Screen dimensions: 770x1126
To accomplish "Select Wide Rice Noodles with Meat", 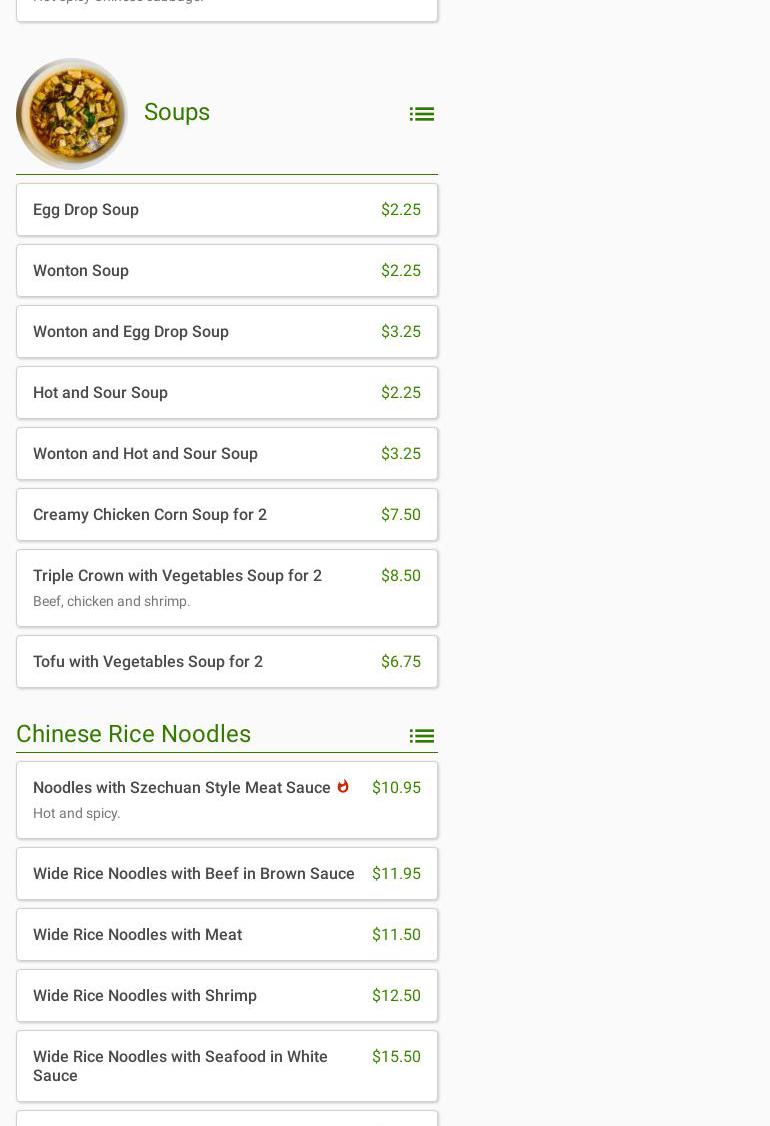I will 227,935.
